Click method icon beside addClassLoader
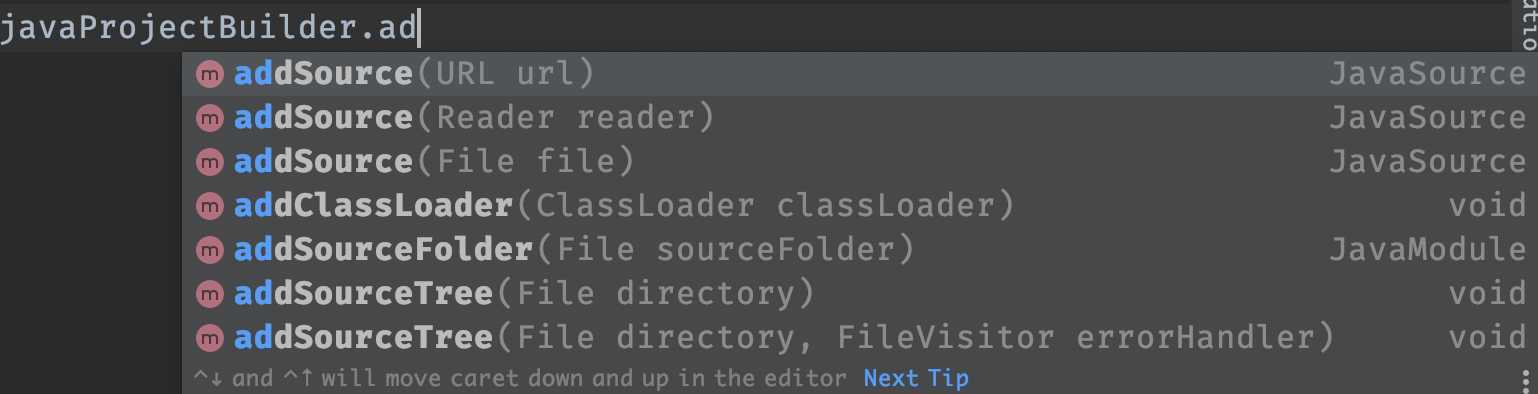The height and width of the screenshot is (394, 1538). click(x=209, y=206)
